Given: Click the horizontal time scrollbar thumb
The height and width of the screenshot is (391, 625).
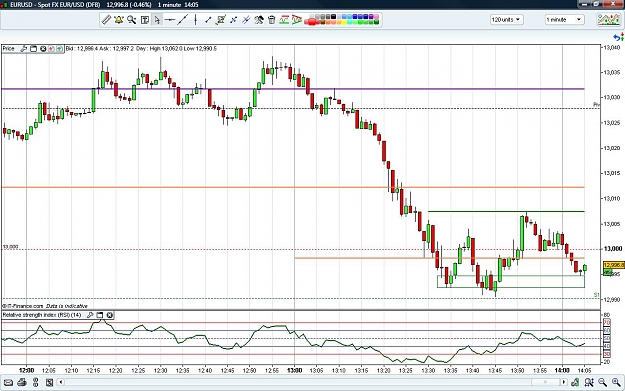Looking at the screenshot, I should point(545,383).
